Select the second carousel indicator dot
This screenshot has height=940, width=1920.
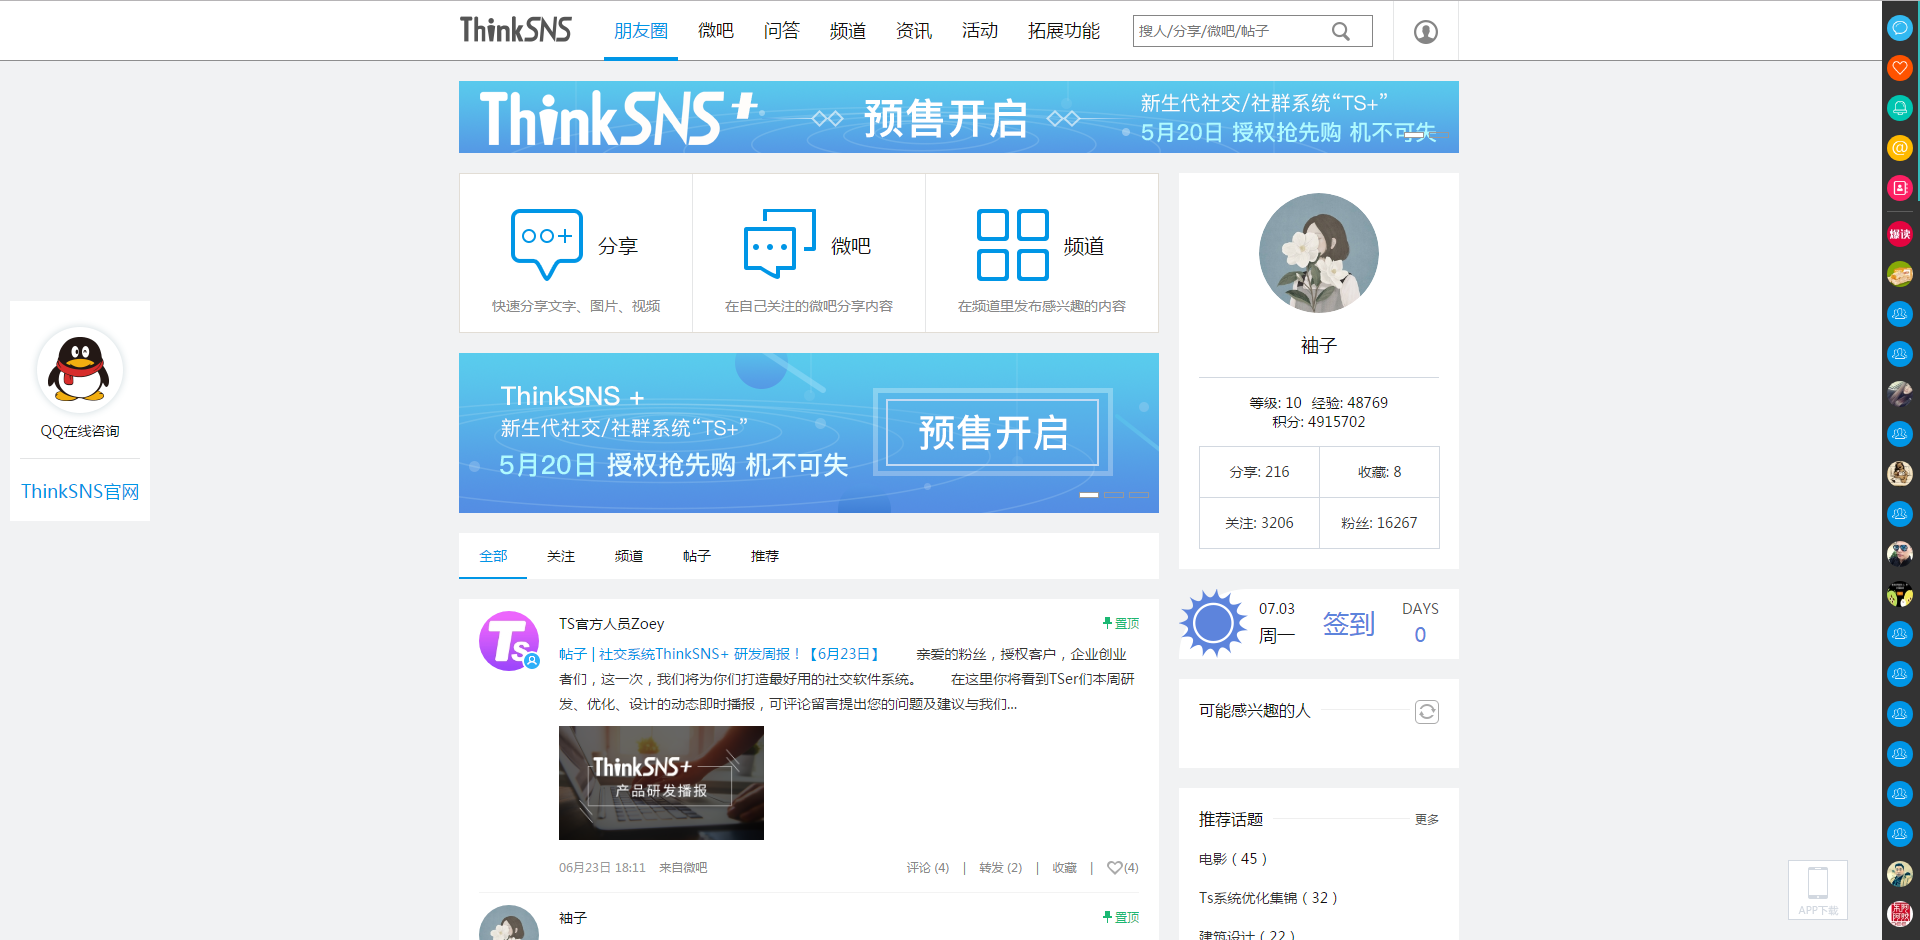click(x=1116, y=494)
